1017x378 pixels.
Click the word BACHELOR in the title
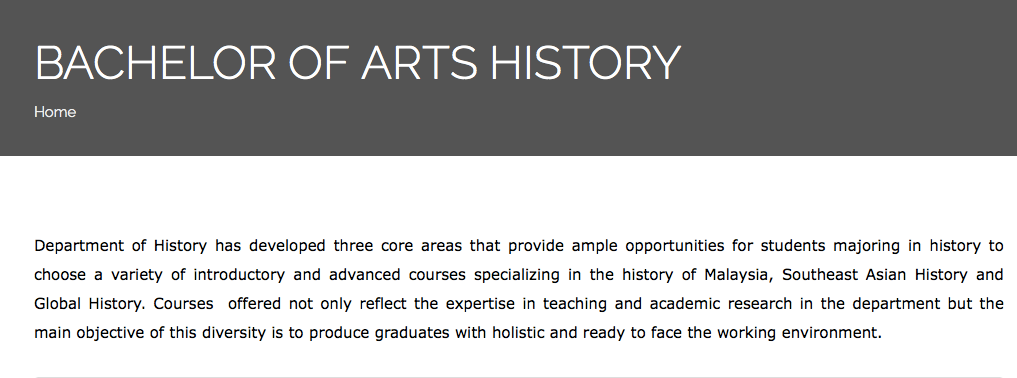155,63
